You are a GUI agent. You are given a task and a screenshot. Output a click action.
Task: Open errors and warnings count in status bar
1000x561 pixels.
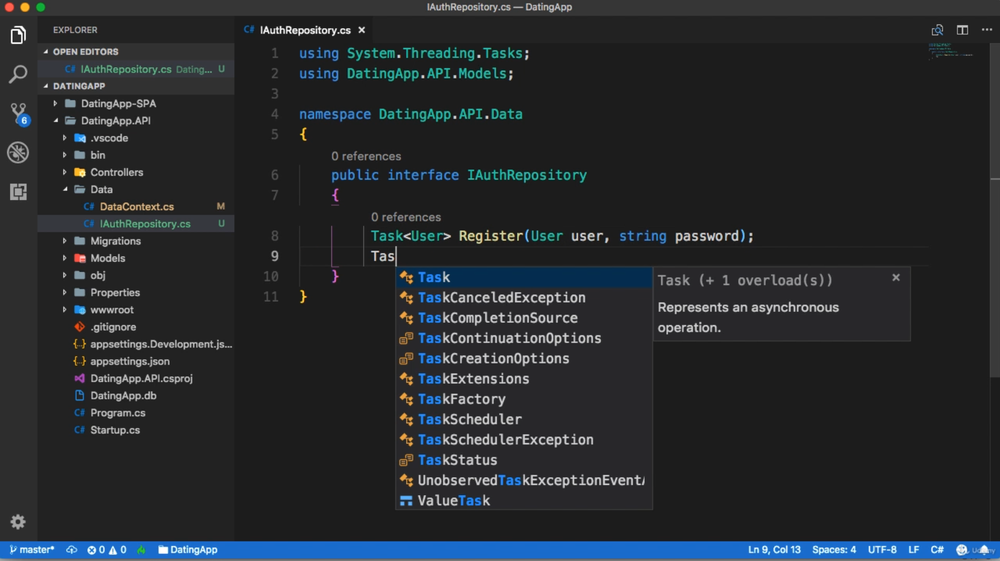click(107, 550)
